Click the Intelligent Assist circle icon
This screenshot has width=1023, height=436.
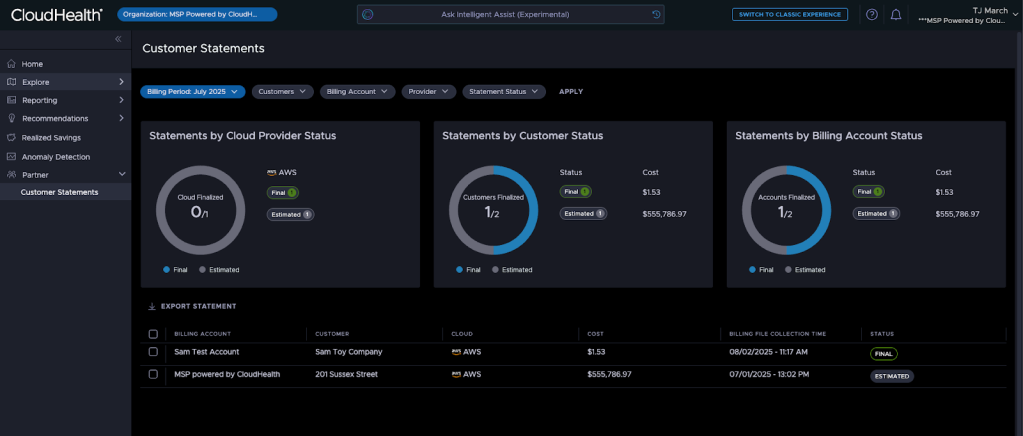[x=368, y=14]
